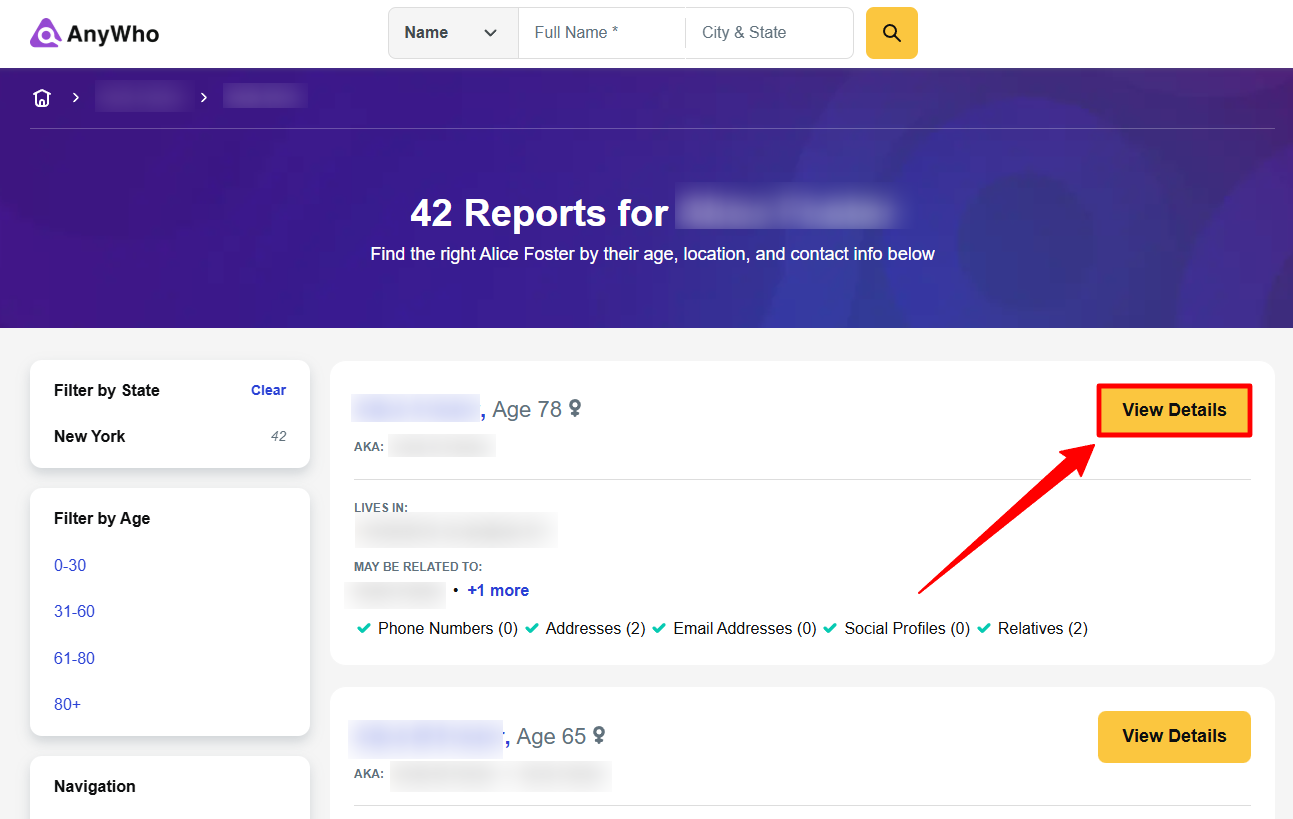Click the female gender icon beside Age 65
The height and width of the screenshot is (819, 1293).
coord(599,735)
